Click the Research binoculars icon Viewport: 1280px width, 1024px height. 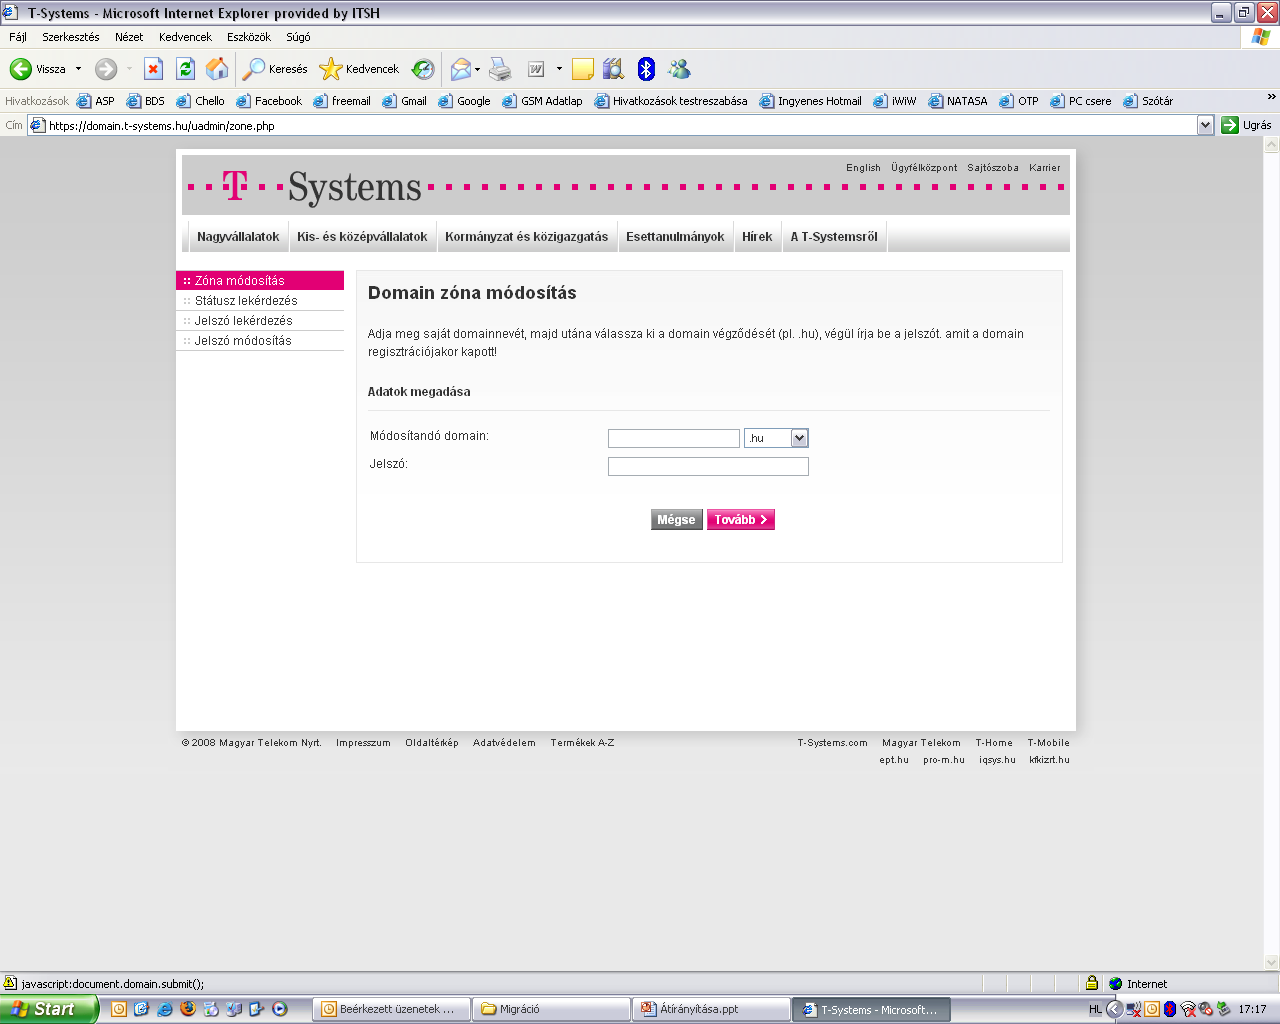coord(614,69)
